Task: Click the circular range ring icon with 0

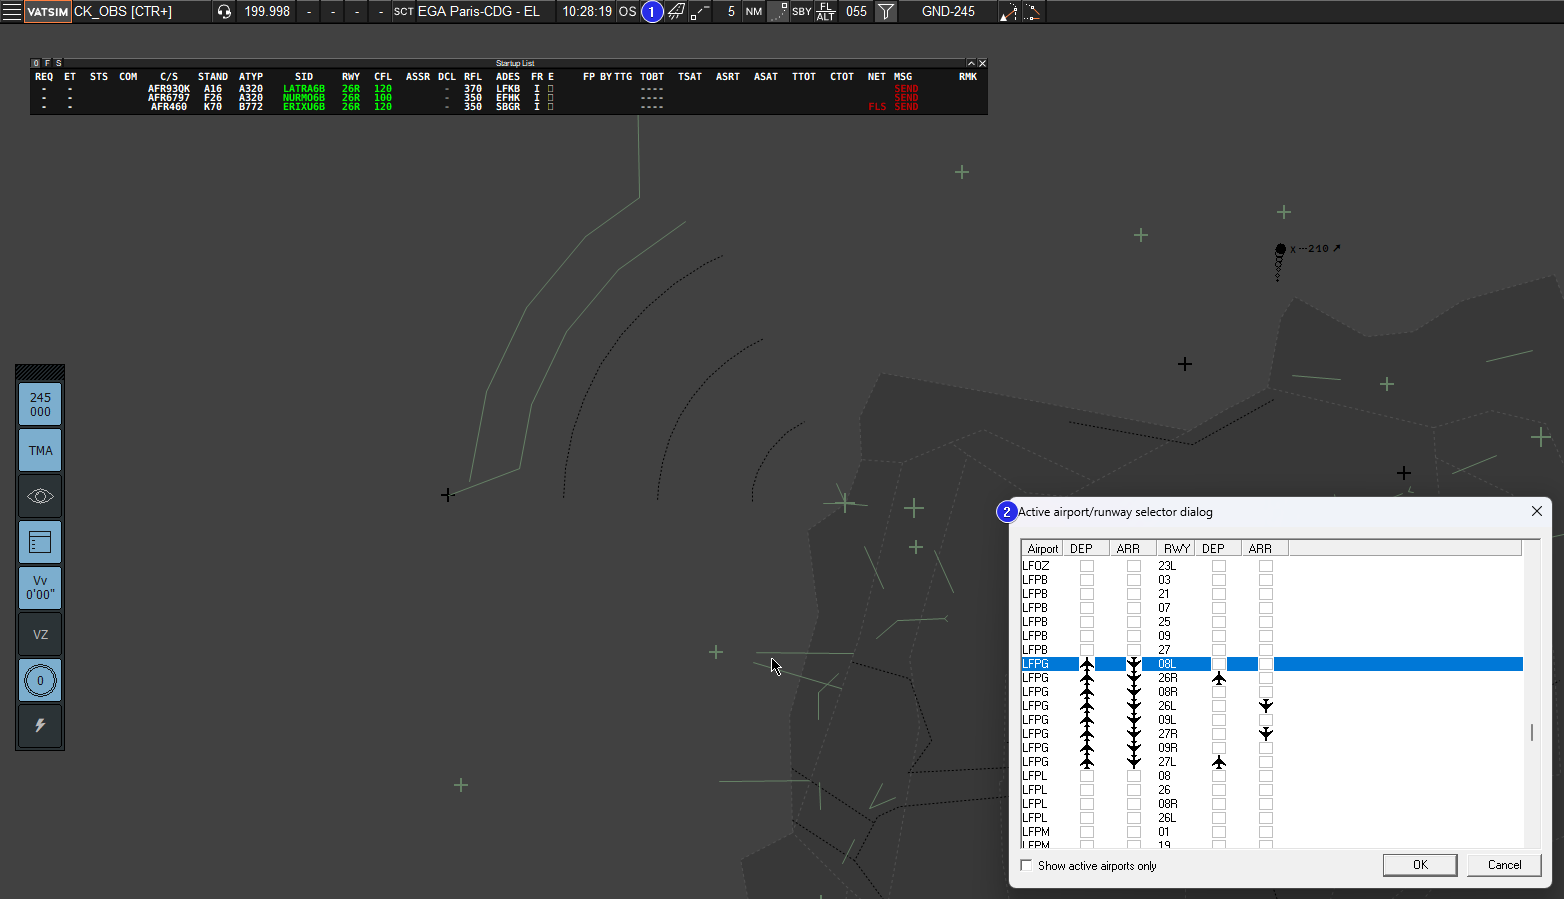Action: click(40, 680)
